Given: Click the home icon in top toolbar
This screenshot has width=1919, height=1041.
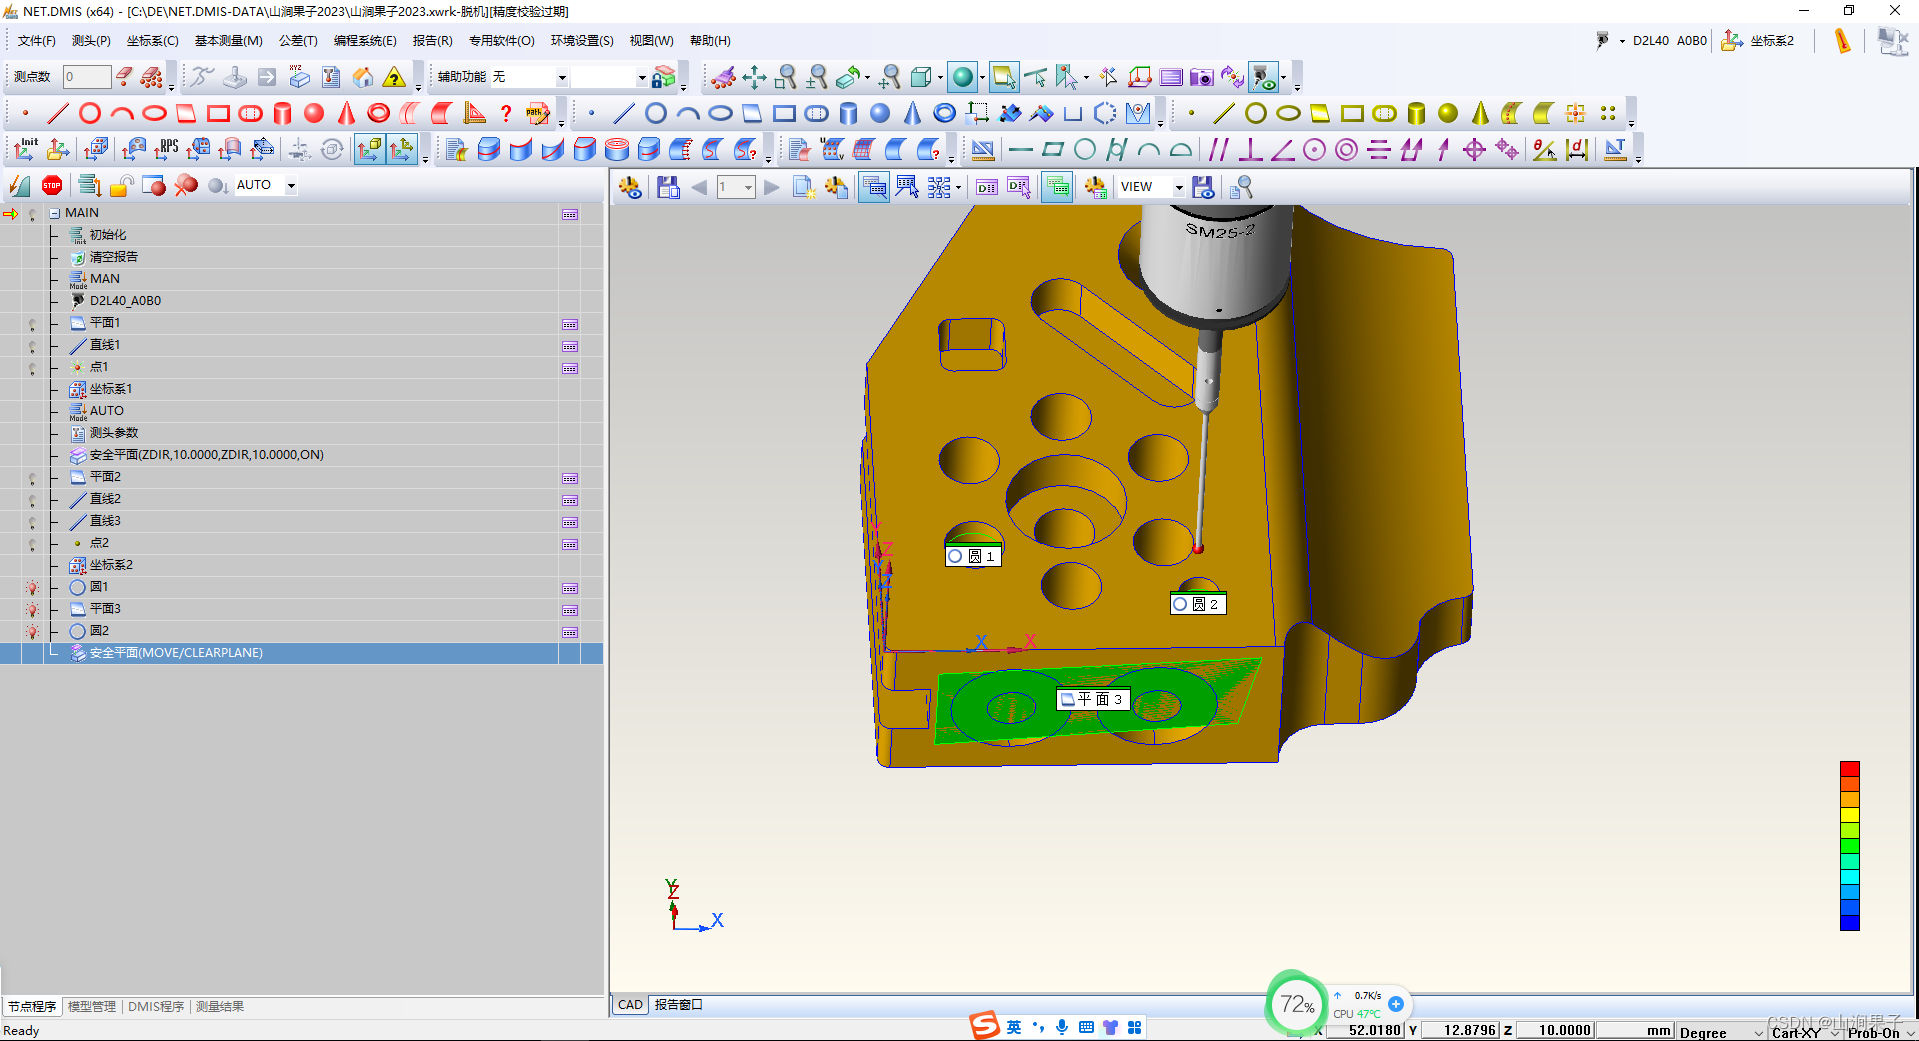Looking at the screenshot, I should pos(363,77).
